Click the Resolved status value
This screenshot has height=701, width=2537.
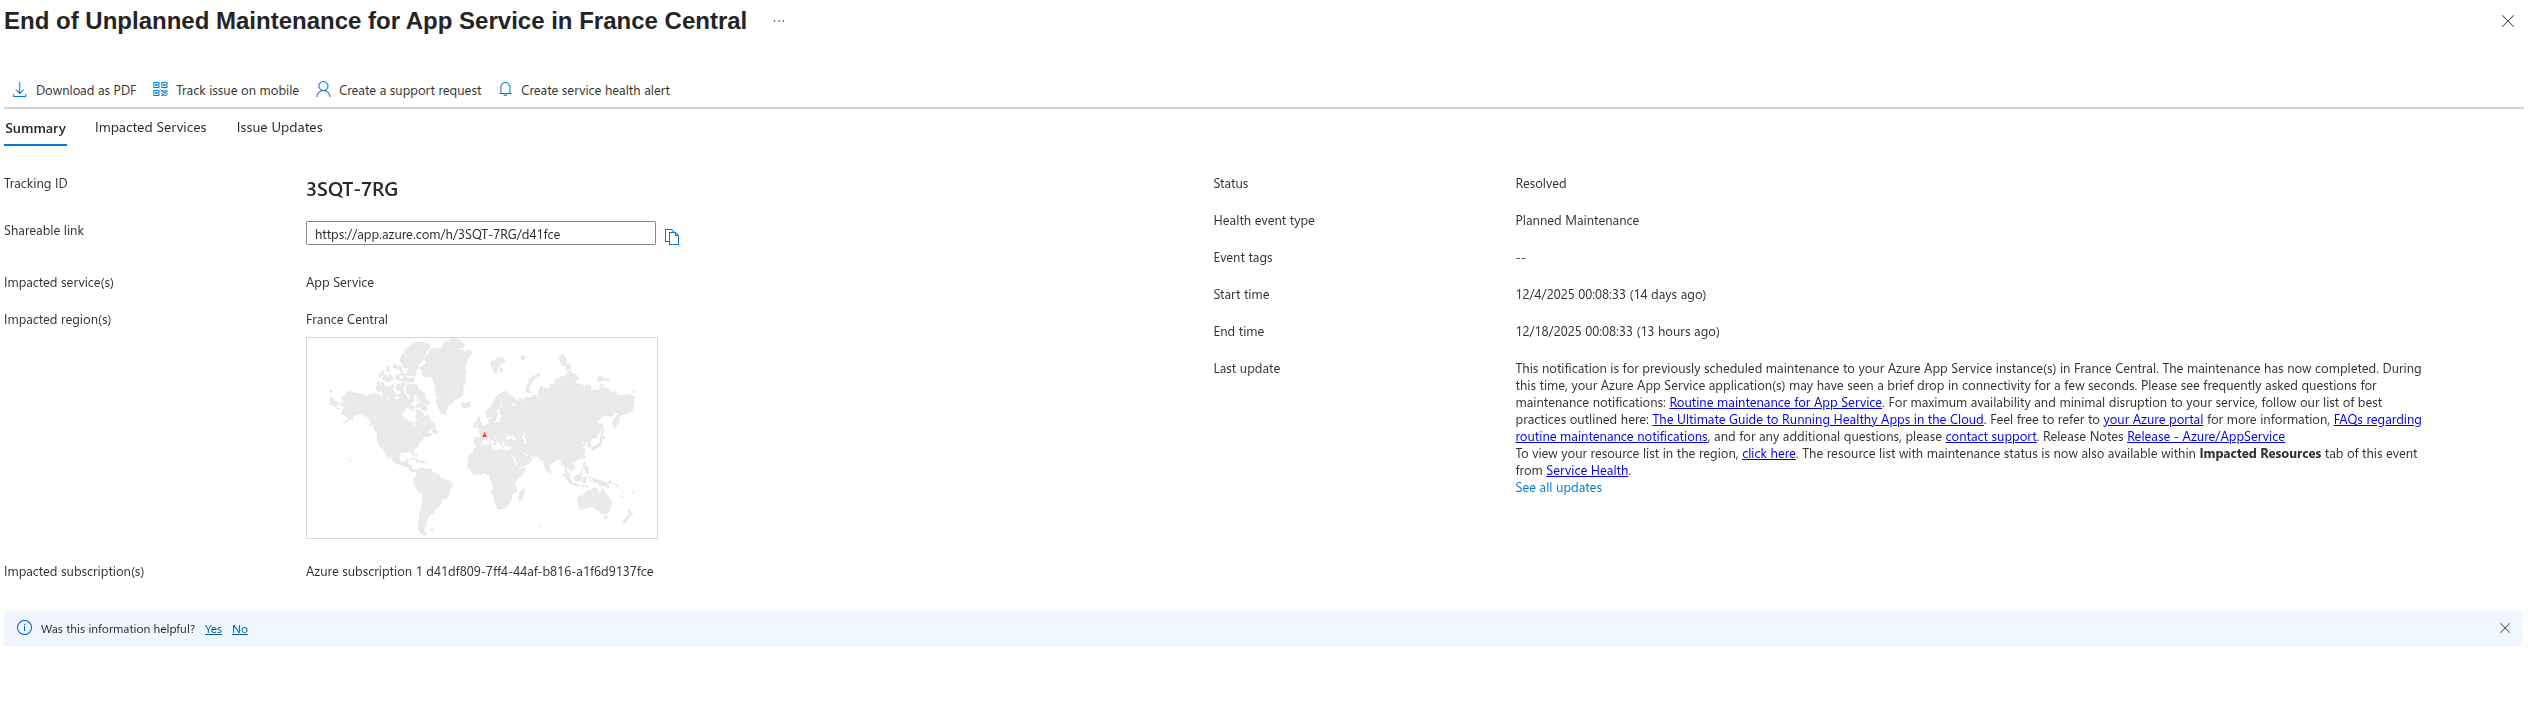[1540, 183]
